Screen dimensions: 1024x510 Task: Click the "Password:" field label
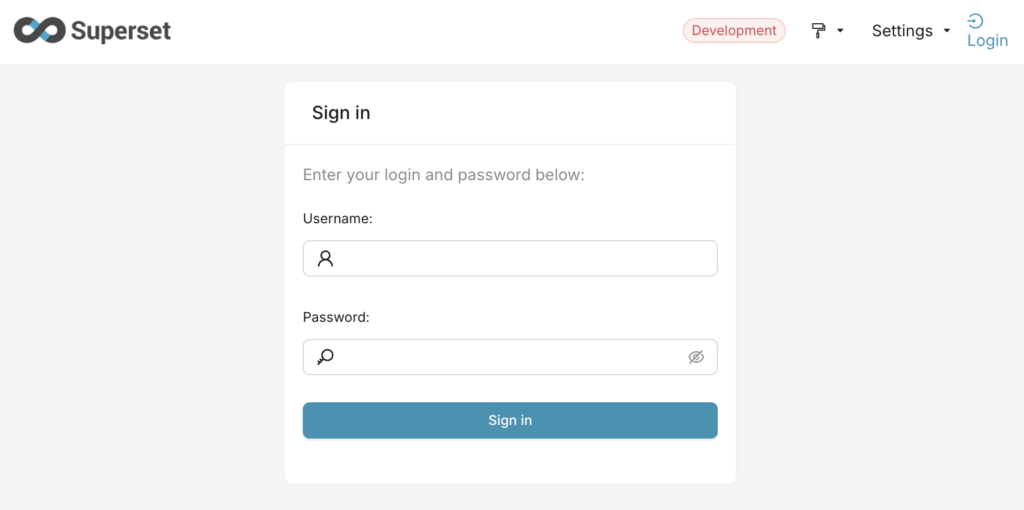click(336, 317)
